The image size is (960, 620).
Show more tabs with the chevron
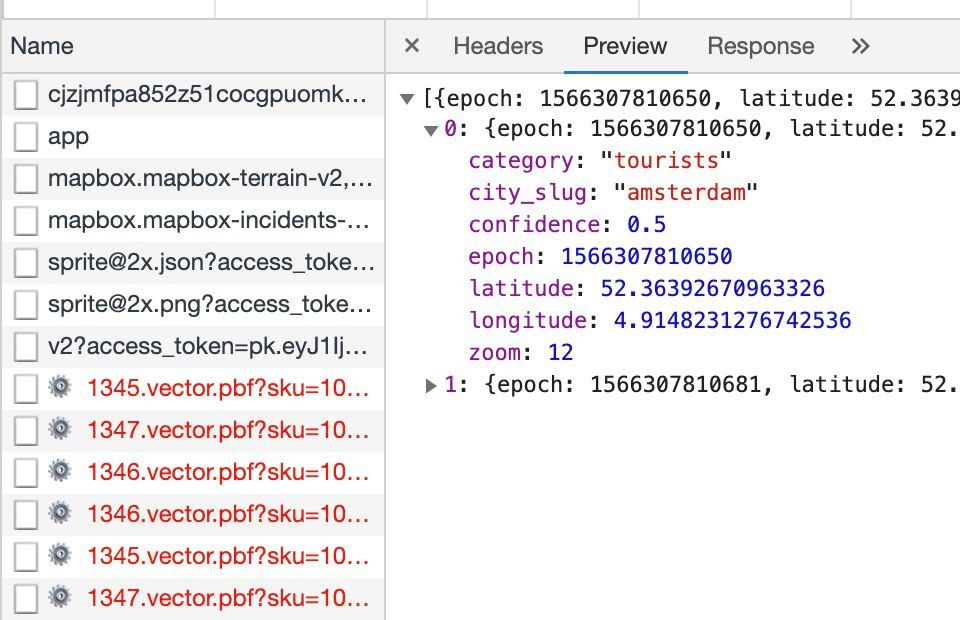(x=860, y=46)
